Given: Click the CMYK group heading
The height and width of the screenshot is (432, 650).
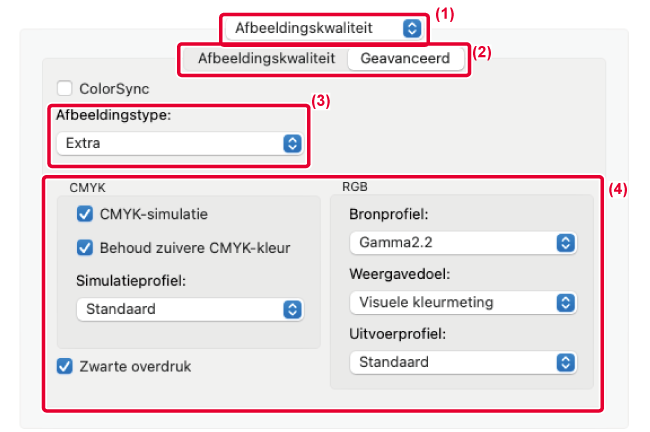Looking at the screenshot, I should (x=88, y=186).
